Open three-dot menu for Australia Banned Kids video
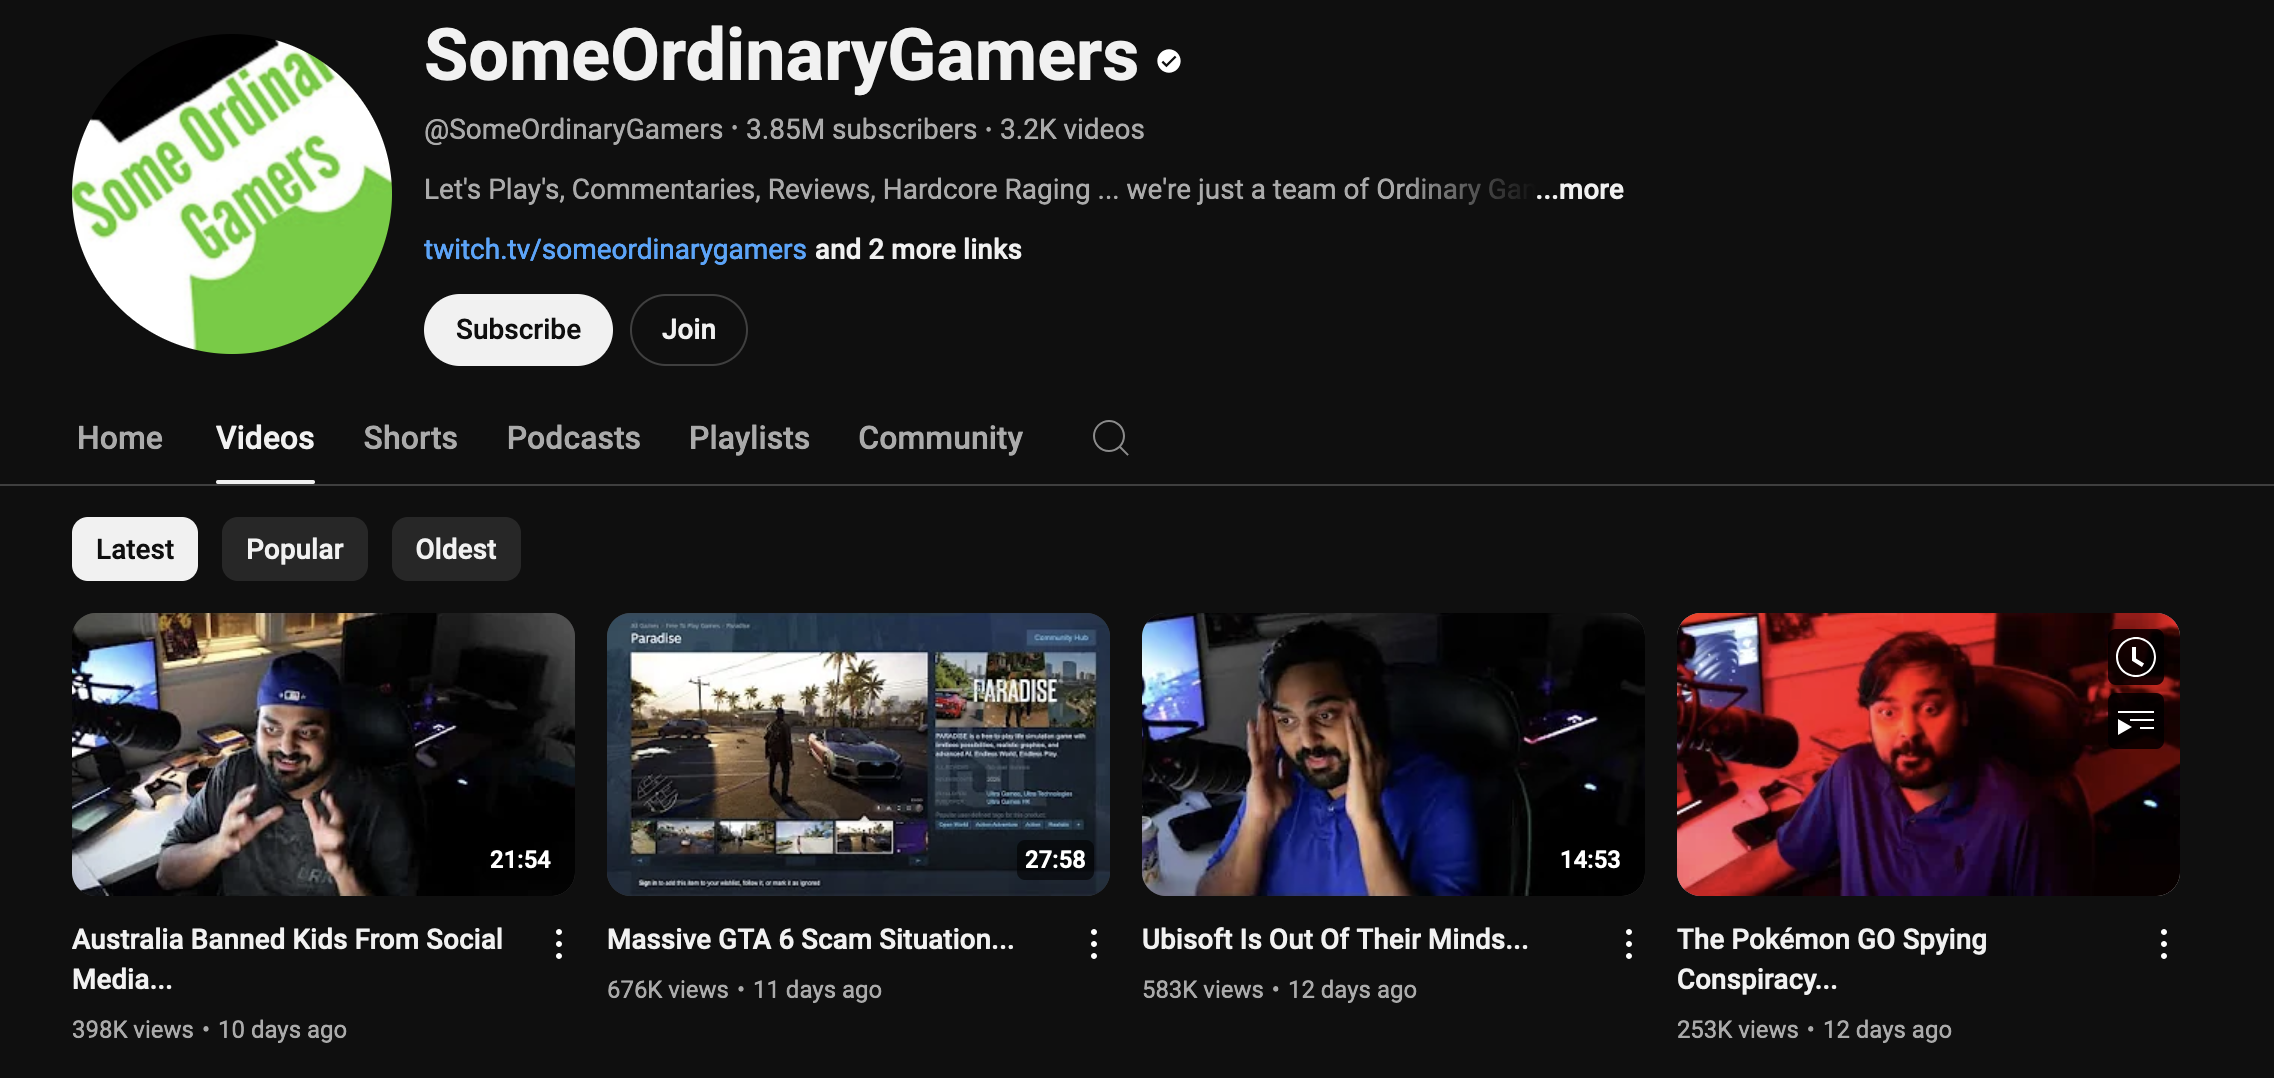The height and width of the screenshot is (1078, 2274). [559, 943]
